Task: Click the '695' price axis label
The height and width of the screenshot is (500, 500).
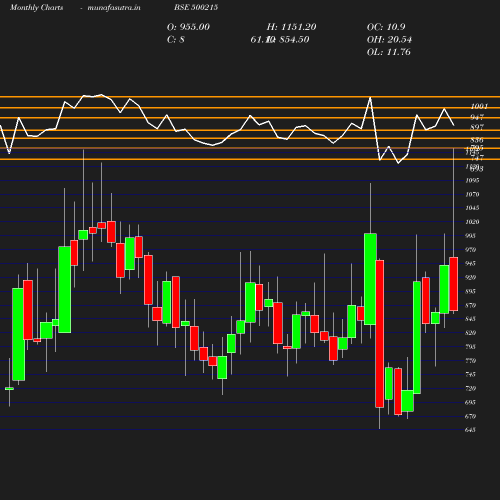Action: 470,403
